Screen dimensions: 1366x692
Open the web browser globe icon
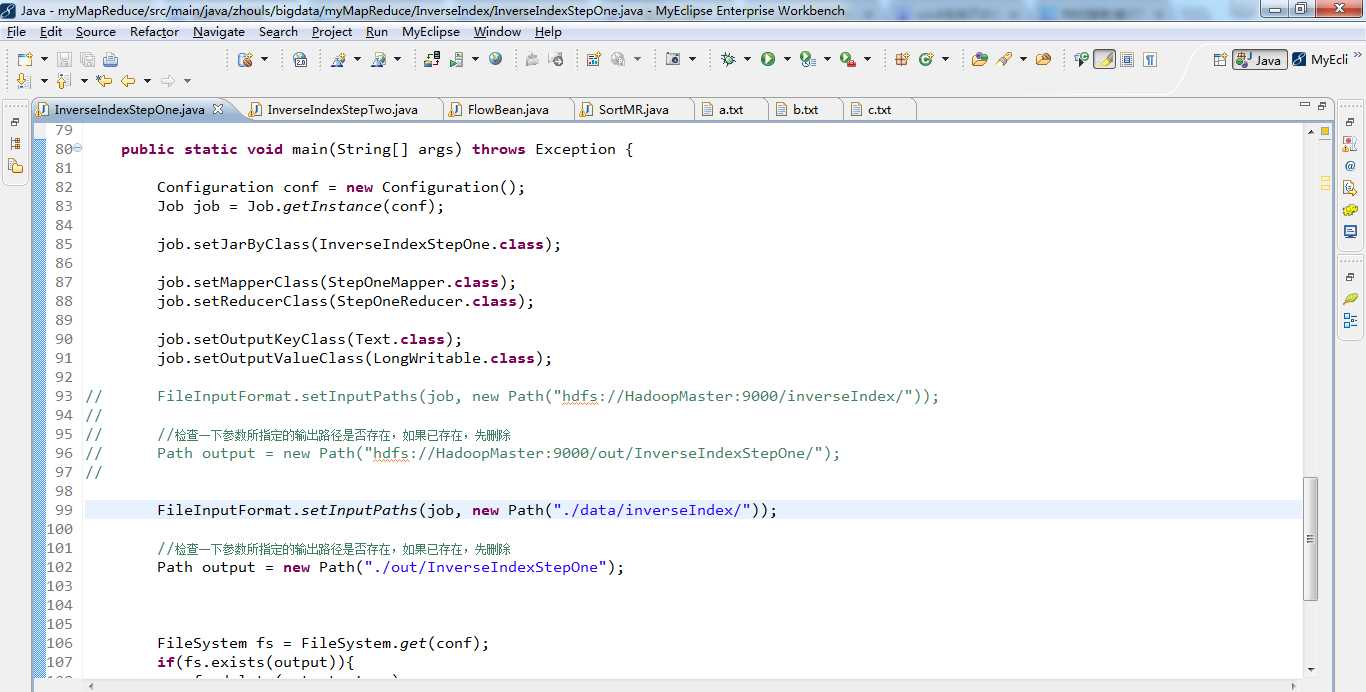point(495,60)
